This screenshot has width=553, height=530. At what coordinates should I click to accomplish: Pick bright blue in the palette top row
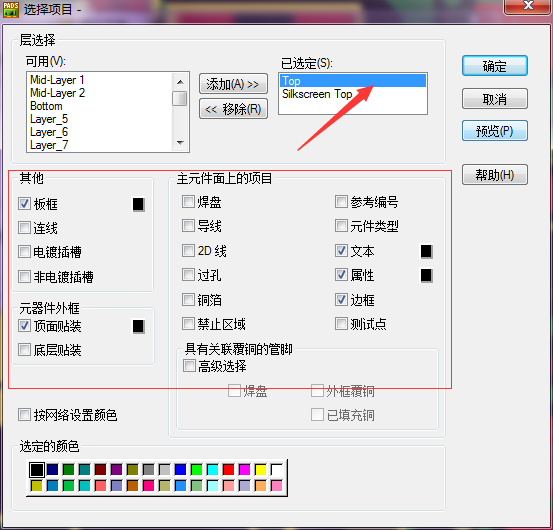[180, 470]
